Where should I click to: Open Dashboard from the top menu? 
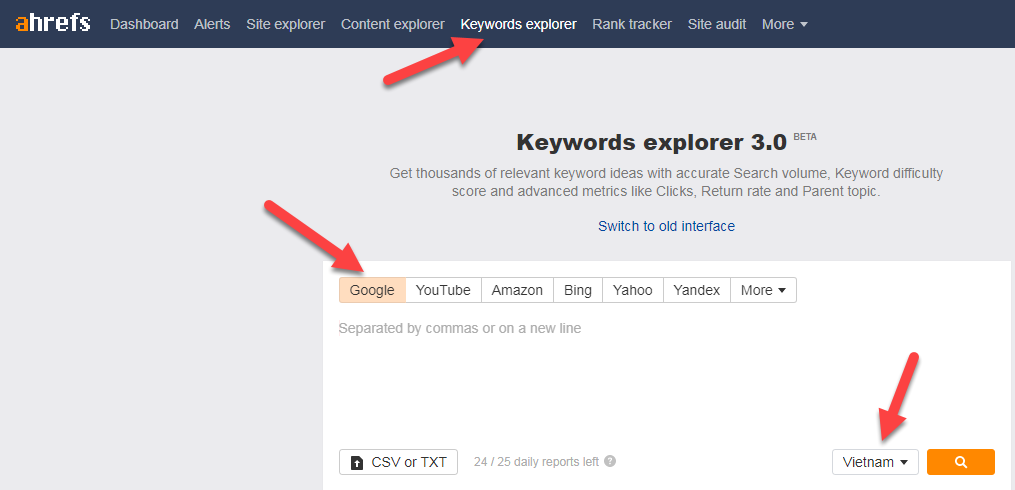[x=144, y=24]
